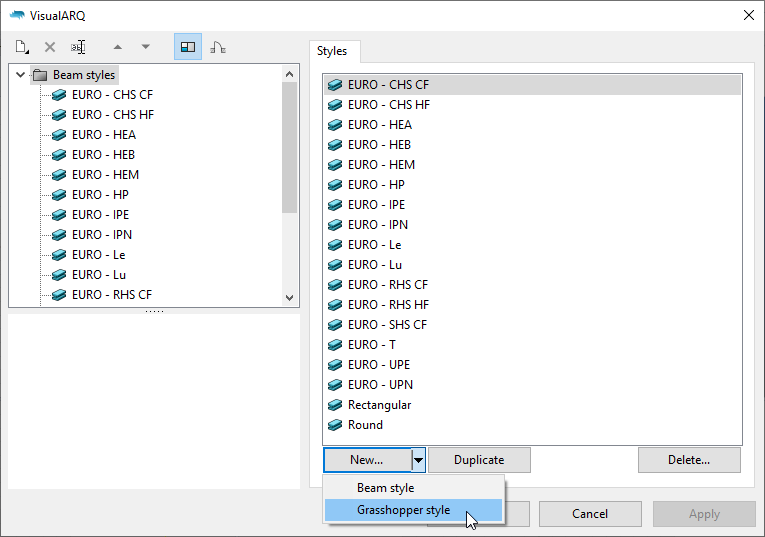Close the VisualARQ dialog window

(749, 16)
